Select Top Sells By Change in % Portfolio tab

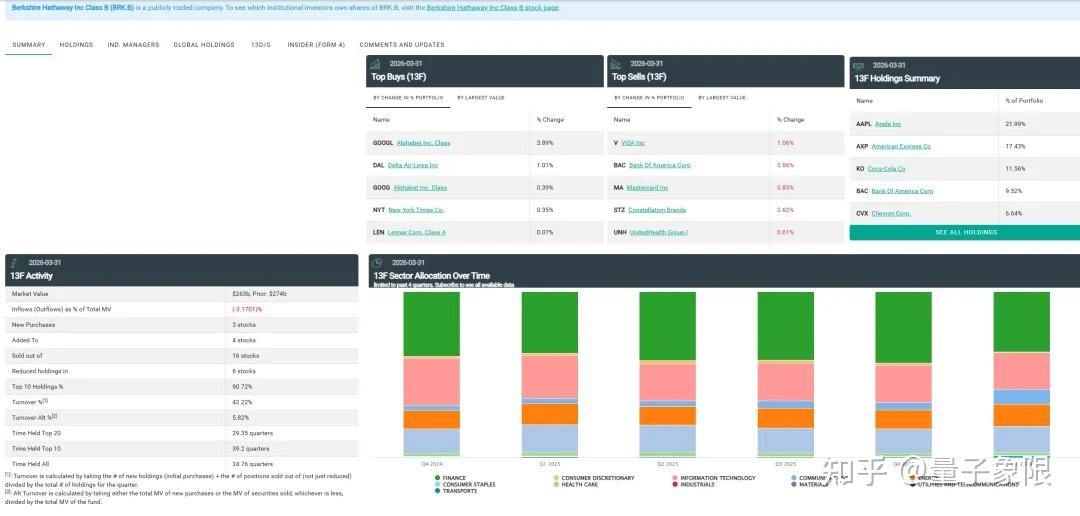(x=649, y=98)
